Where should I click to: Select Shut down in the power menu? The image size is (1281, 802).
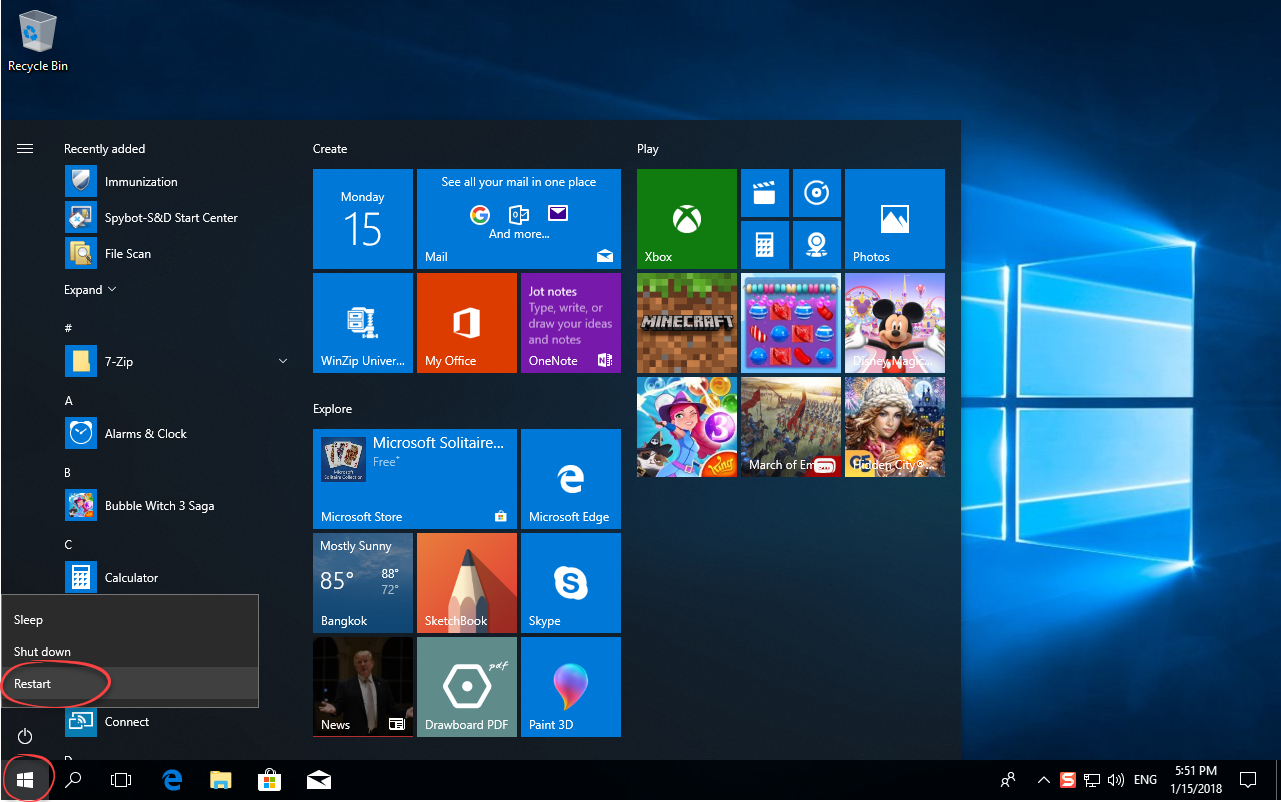point(130,652)
